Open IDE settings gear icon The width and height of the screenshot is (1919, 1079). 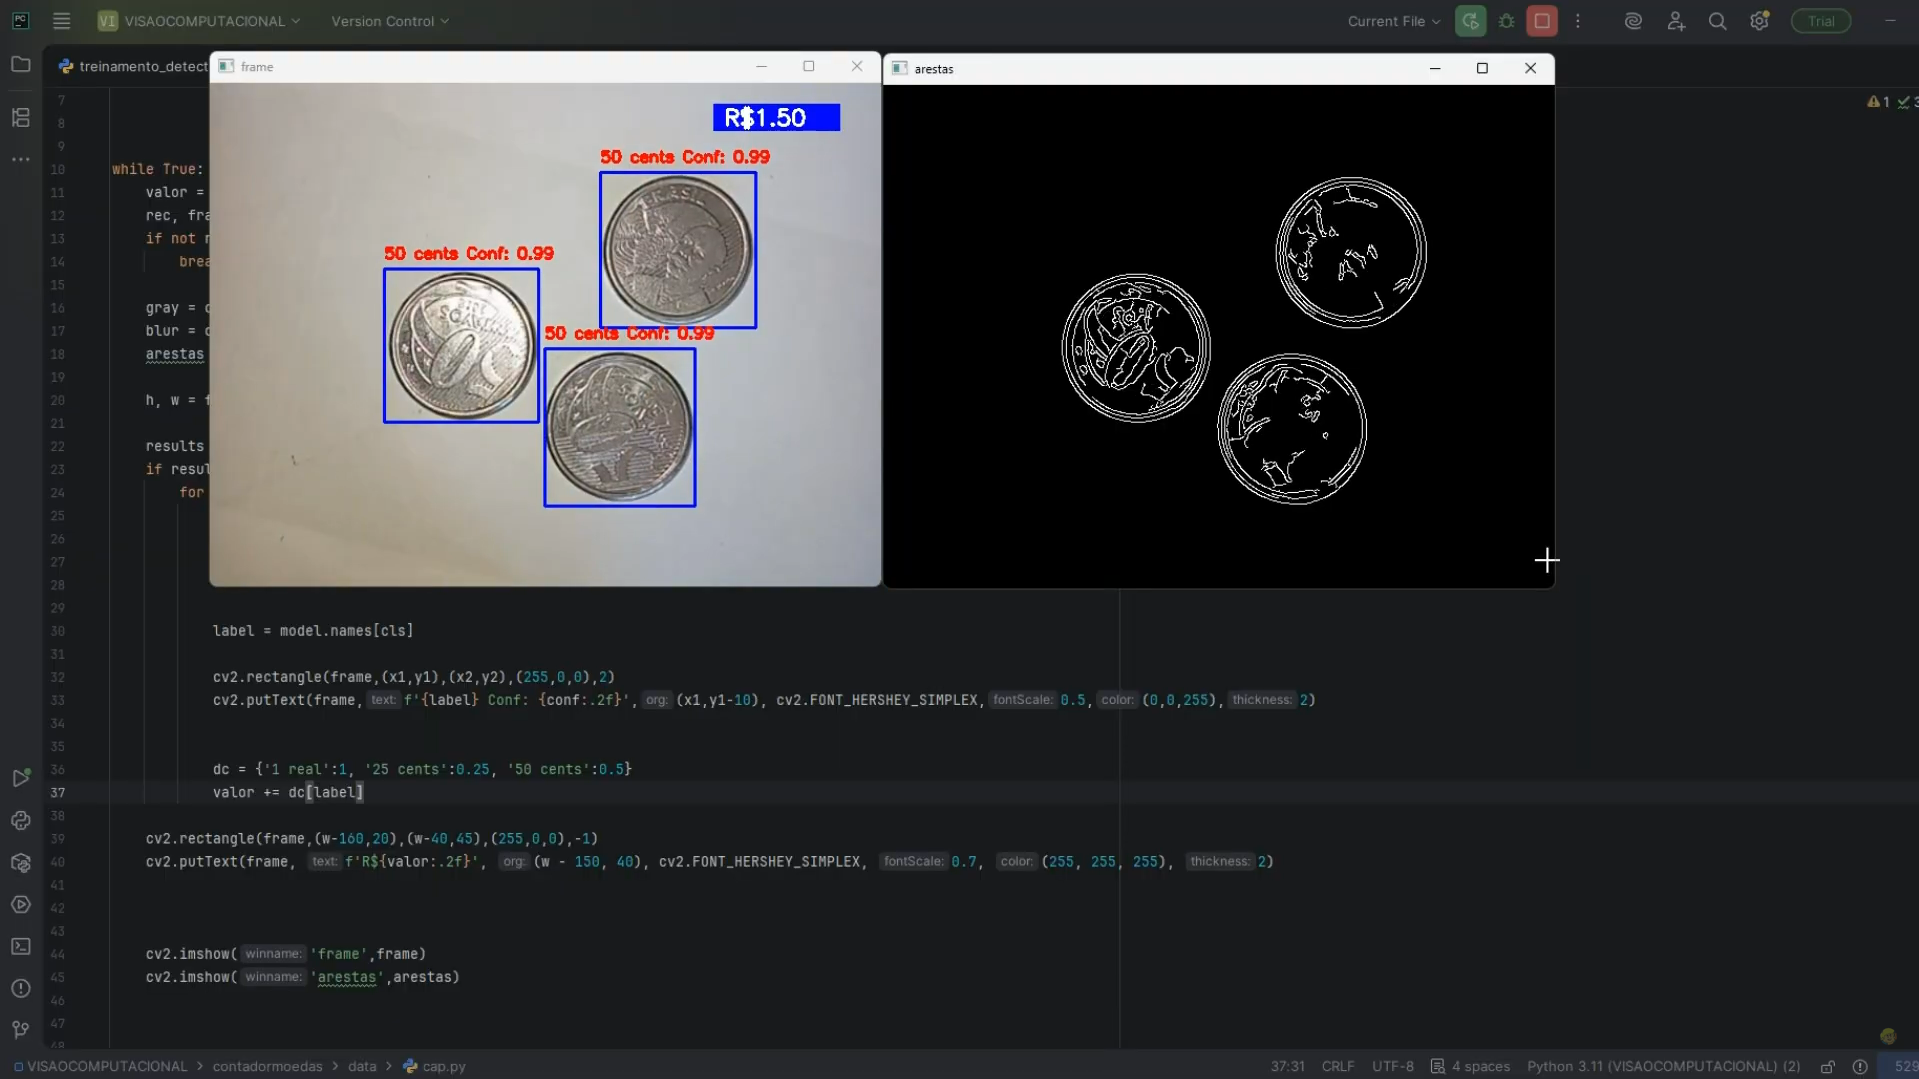click(1759, 21)
